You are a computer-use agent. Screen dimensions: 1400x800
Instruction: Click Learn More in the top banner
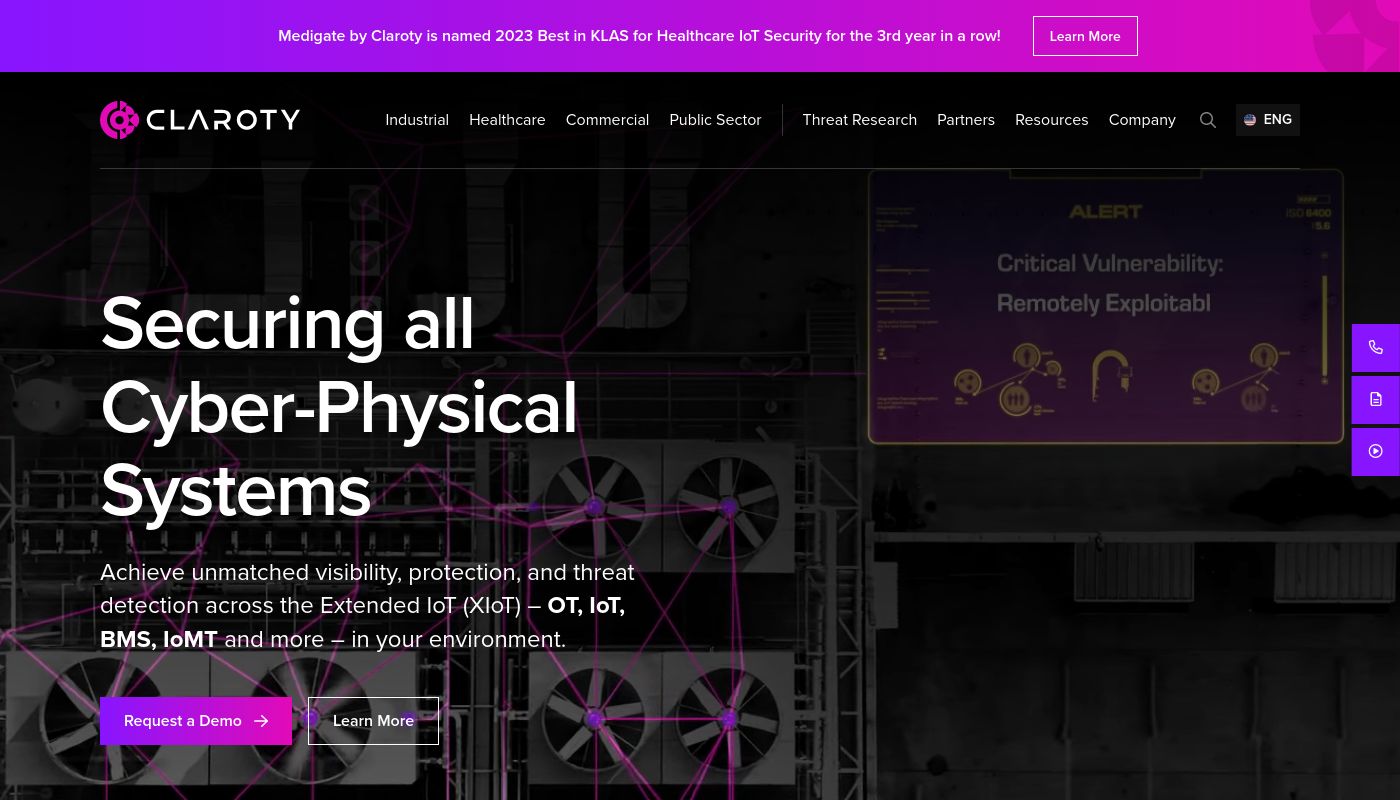[x=1085, y=36]
